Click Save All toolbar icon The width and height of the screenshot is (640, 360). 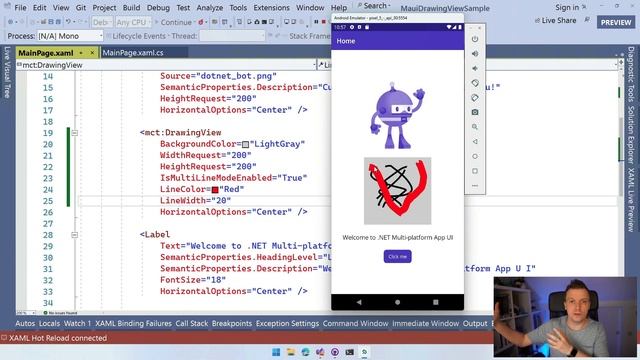(58, 22)
